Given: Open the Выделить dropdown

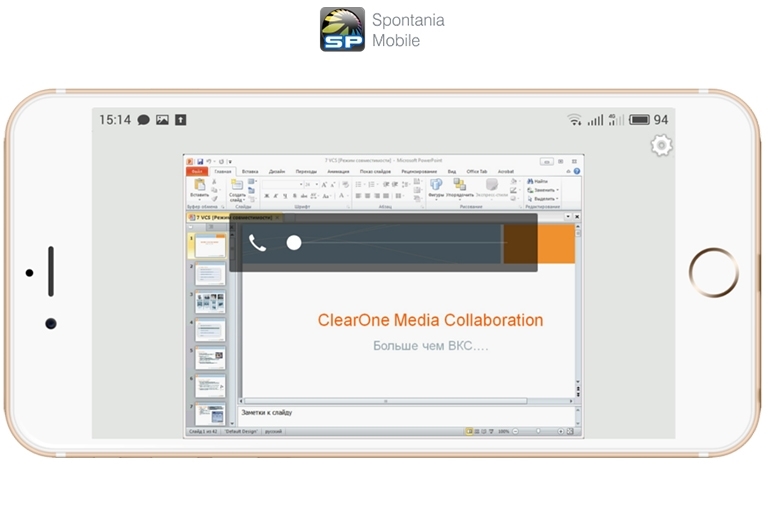Looking at the screenshot, I should pyautogui.click(x=543, y=197).
